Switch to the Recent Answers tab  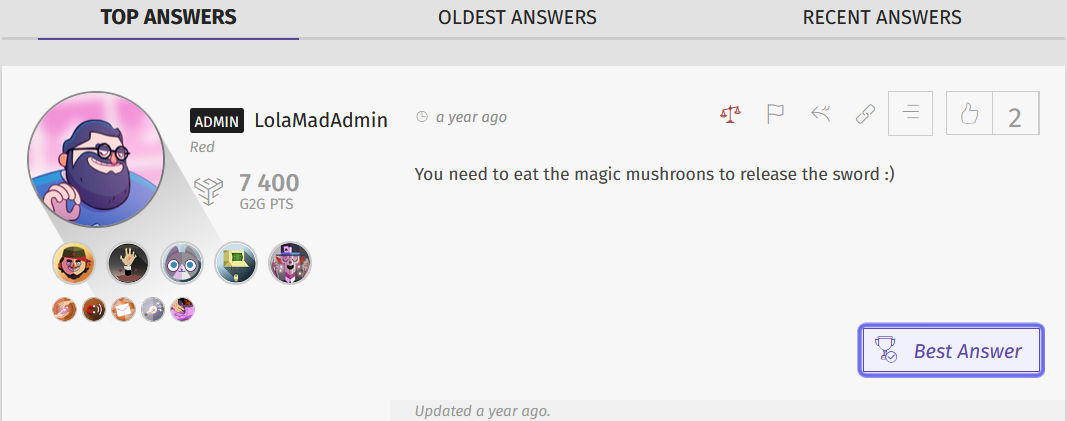point(882,18)
